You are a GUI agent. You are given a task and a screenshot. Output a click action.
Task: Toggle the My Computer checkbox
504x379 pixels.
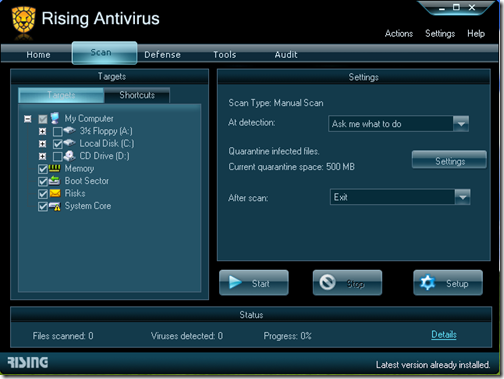[x=43, y=119]
